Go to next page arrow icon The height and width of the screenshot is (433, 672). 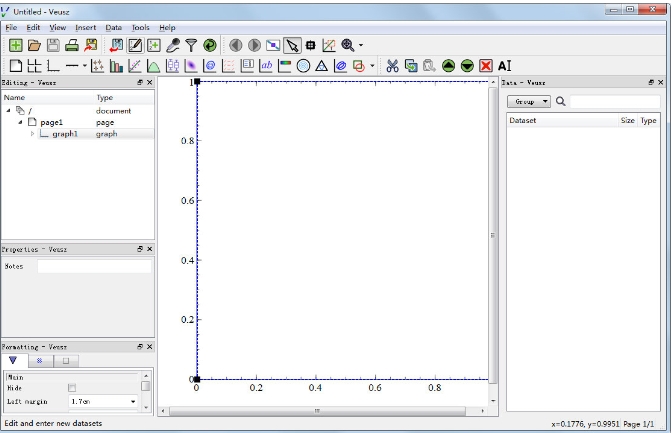click(x=254, y=45)
